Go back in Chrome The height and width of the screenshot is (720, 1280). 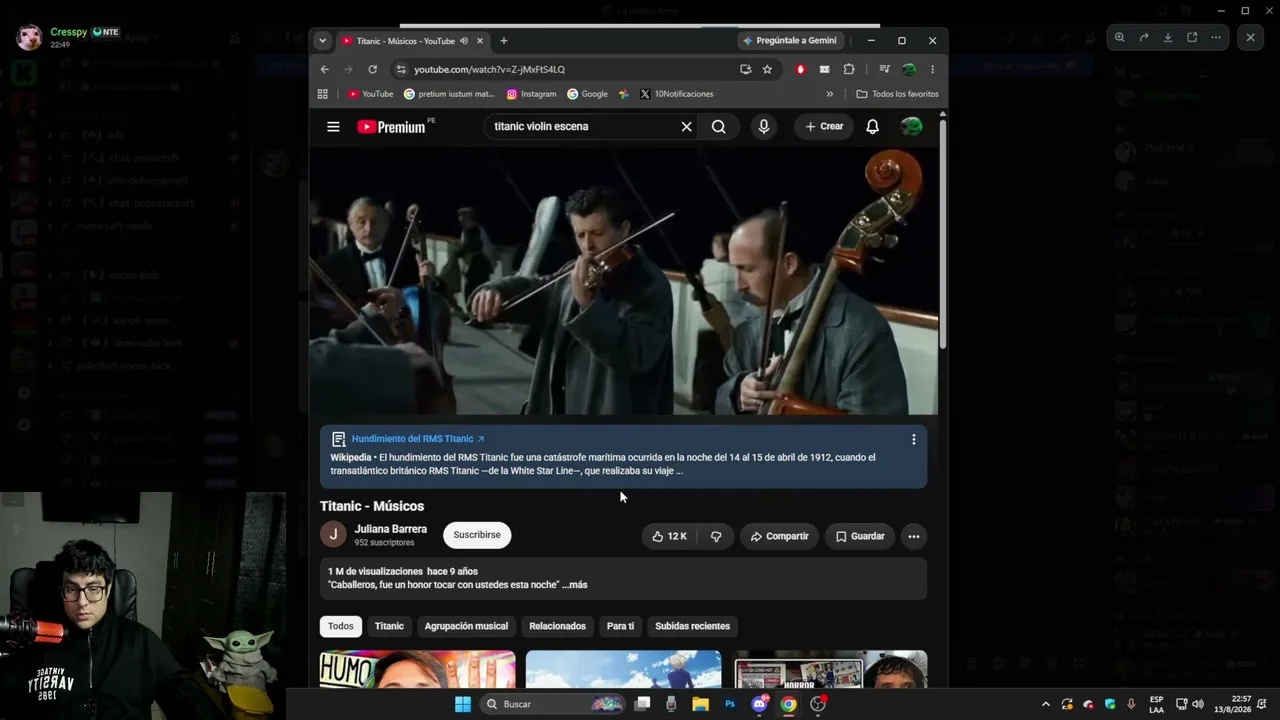pos(324,69)
